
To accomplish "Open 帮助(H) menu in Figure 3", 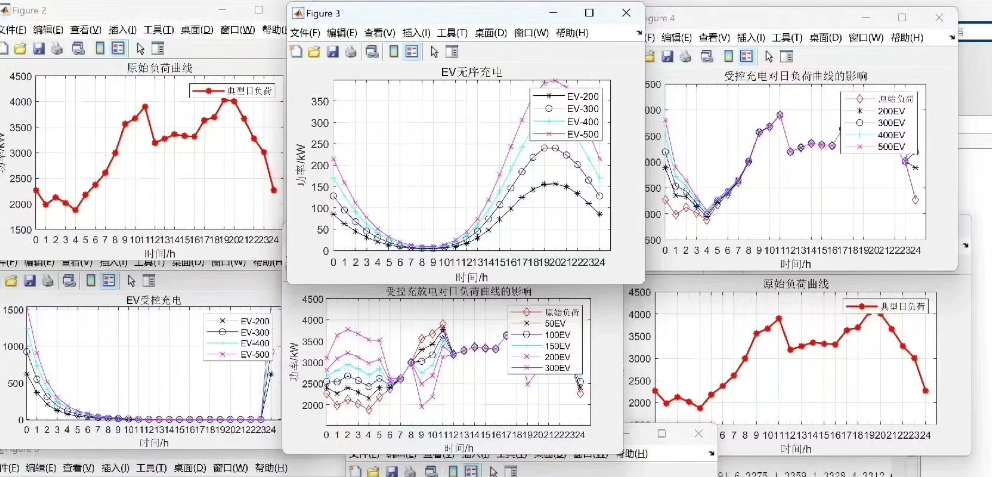I will pos(572,33).
